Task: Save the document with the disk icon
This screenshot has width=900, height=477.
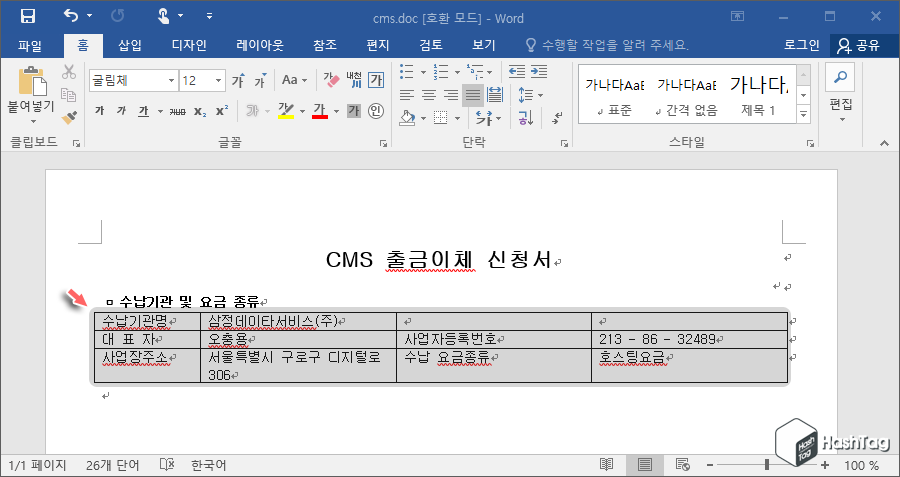Action: (x=28, y=16)
